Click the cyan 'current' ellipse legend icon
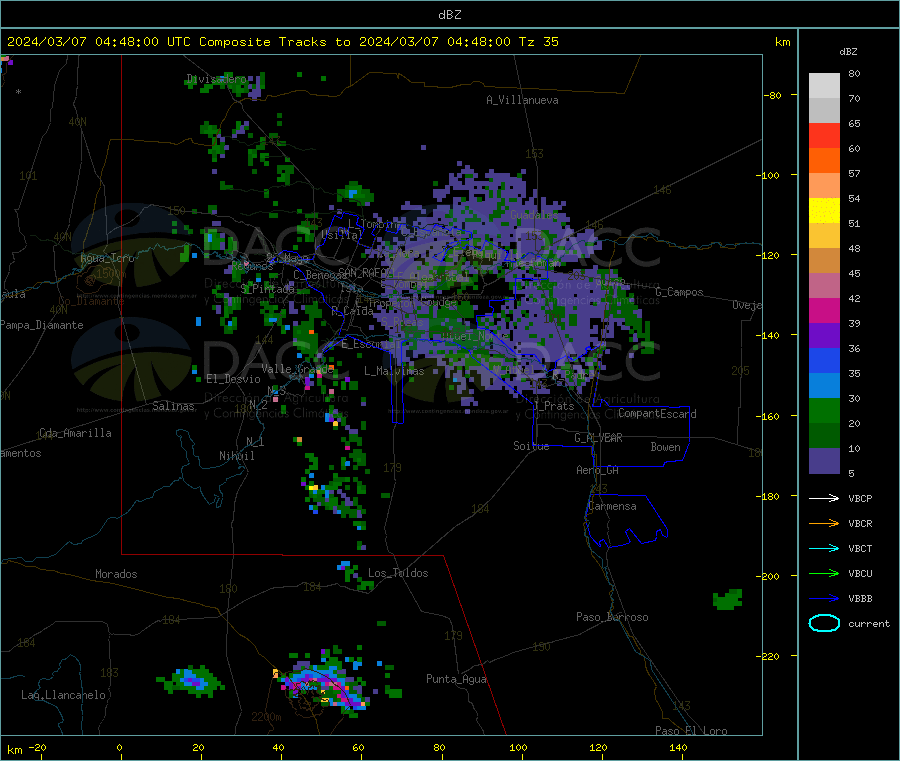Screen dimensions: 900x761 click(824, 623)
